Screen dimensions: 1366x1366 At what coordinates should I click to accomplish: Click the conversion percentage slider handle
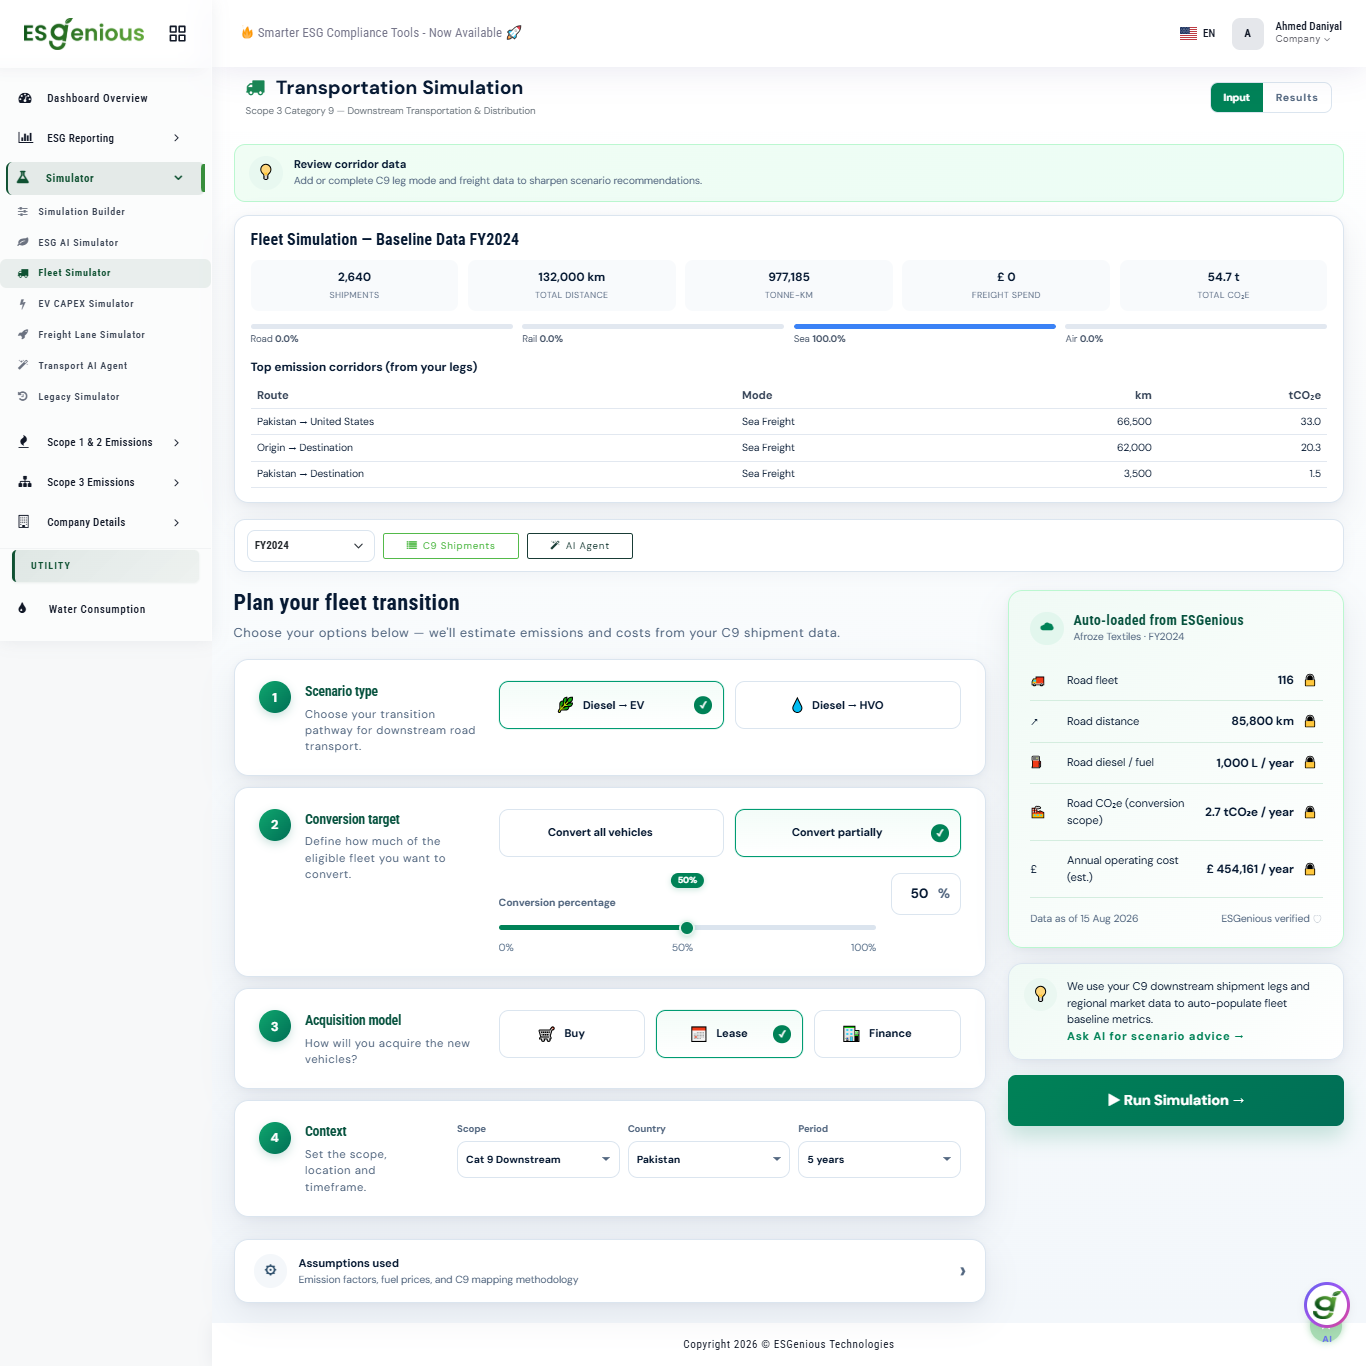[687, 928]
